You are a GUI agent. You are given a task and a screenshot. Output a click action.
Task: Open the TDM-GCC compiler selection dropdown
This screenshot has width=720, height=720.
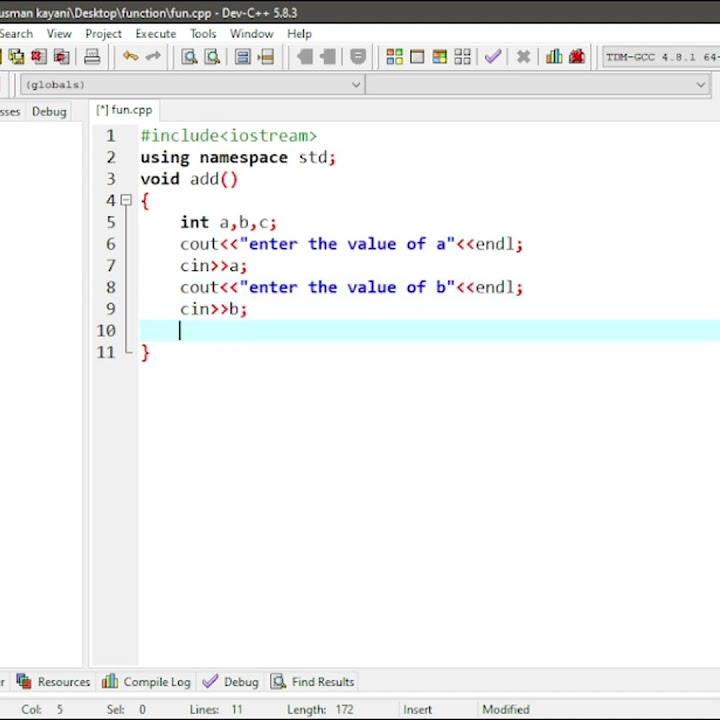click(661, 57)
